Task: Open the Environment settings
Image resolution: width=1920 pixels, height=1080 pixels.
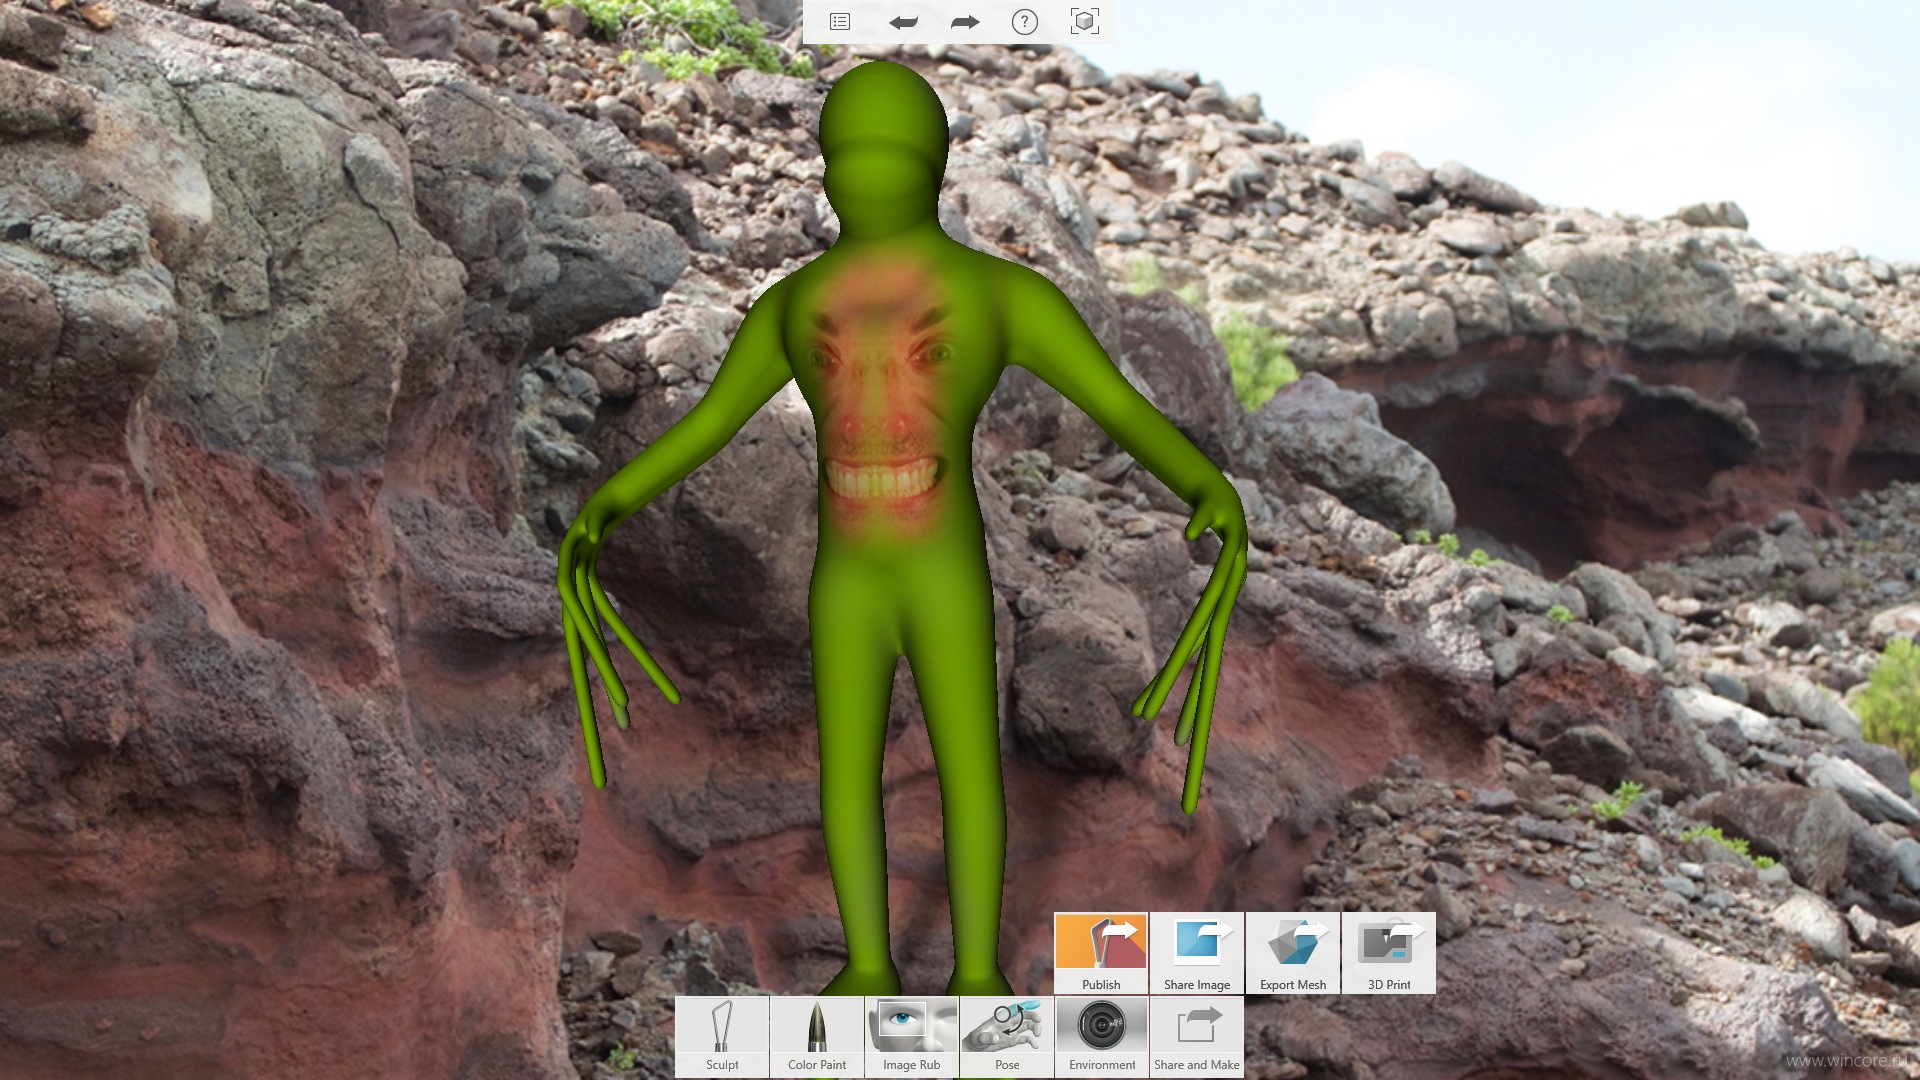Action: coord(1102,1037)
